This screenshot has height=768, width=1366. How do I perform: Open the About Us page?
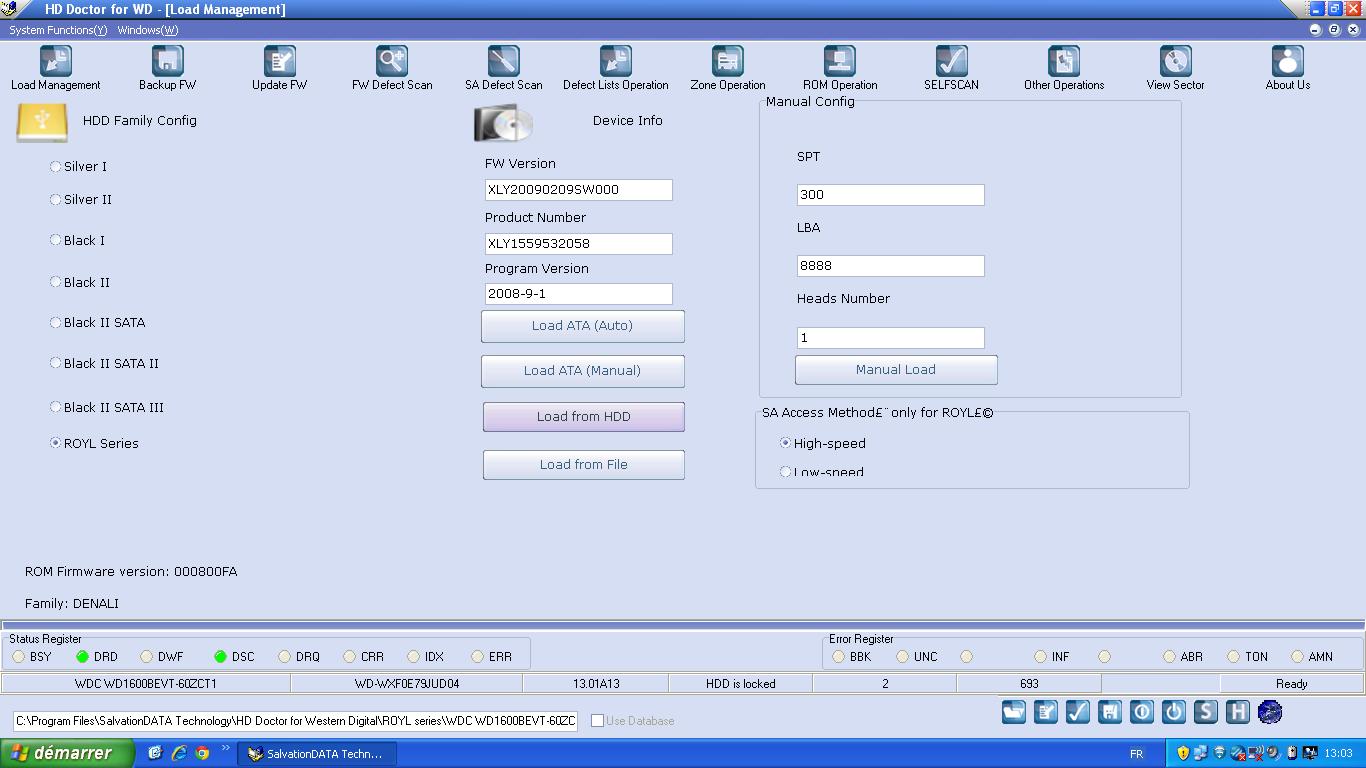coord(1288,68)
